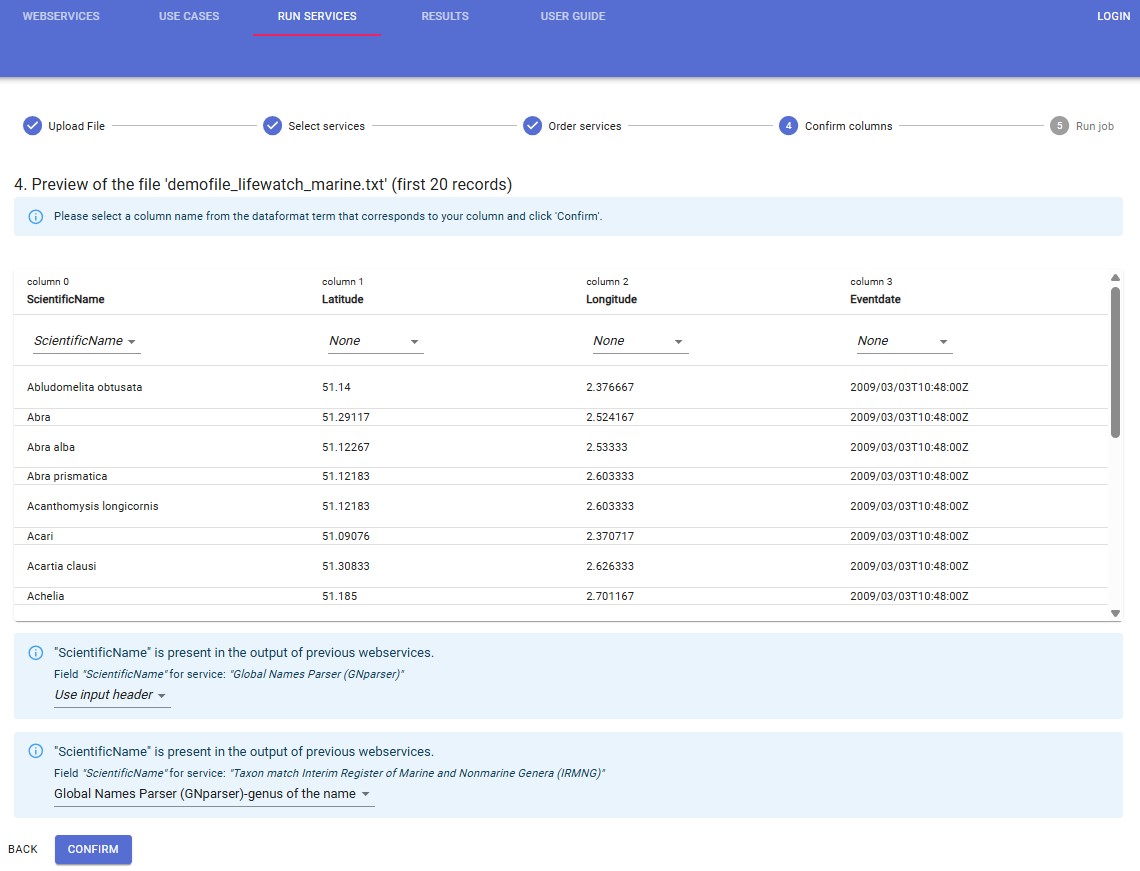Open the 'Use input header' dropdown
The image size is (1140, 871).
click(x=111, y=695)
